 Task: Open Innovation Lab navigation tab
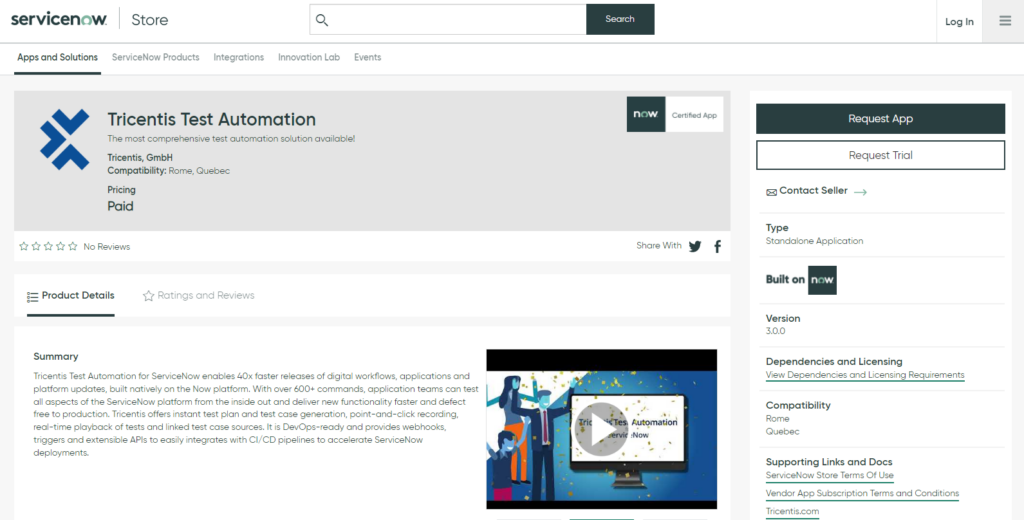pos(309,57)
